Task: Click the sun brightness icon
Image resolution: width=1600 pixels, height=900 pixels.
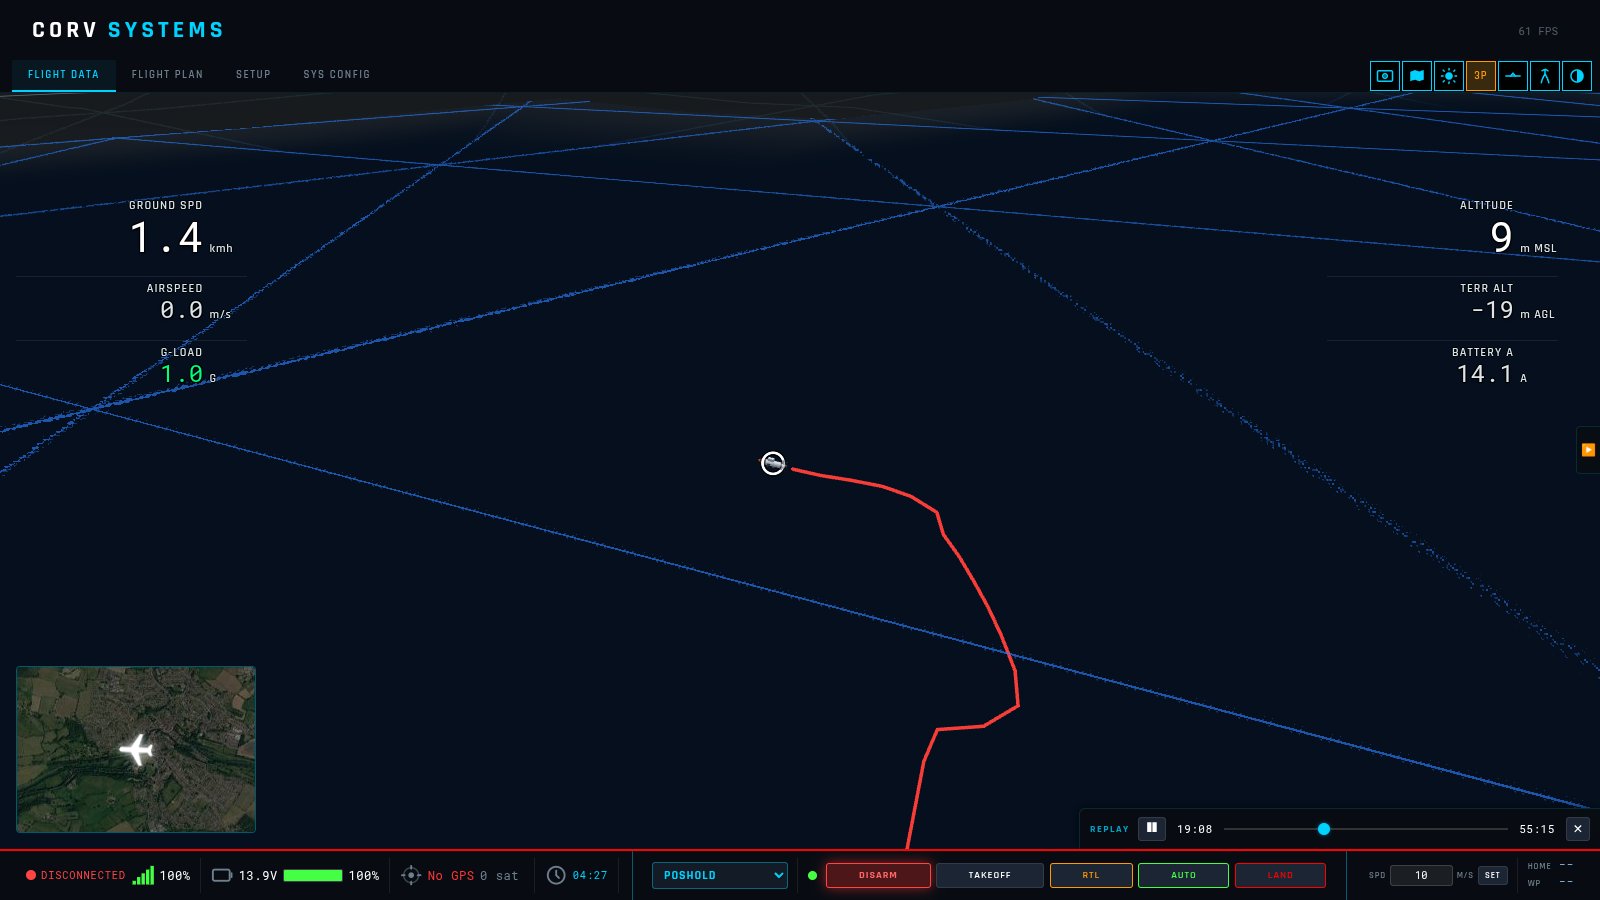Action: coord(1448,75)
